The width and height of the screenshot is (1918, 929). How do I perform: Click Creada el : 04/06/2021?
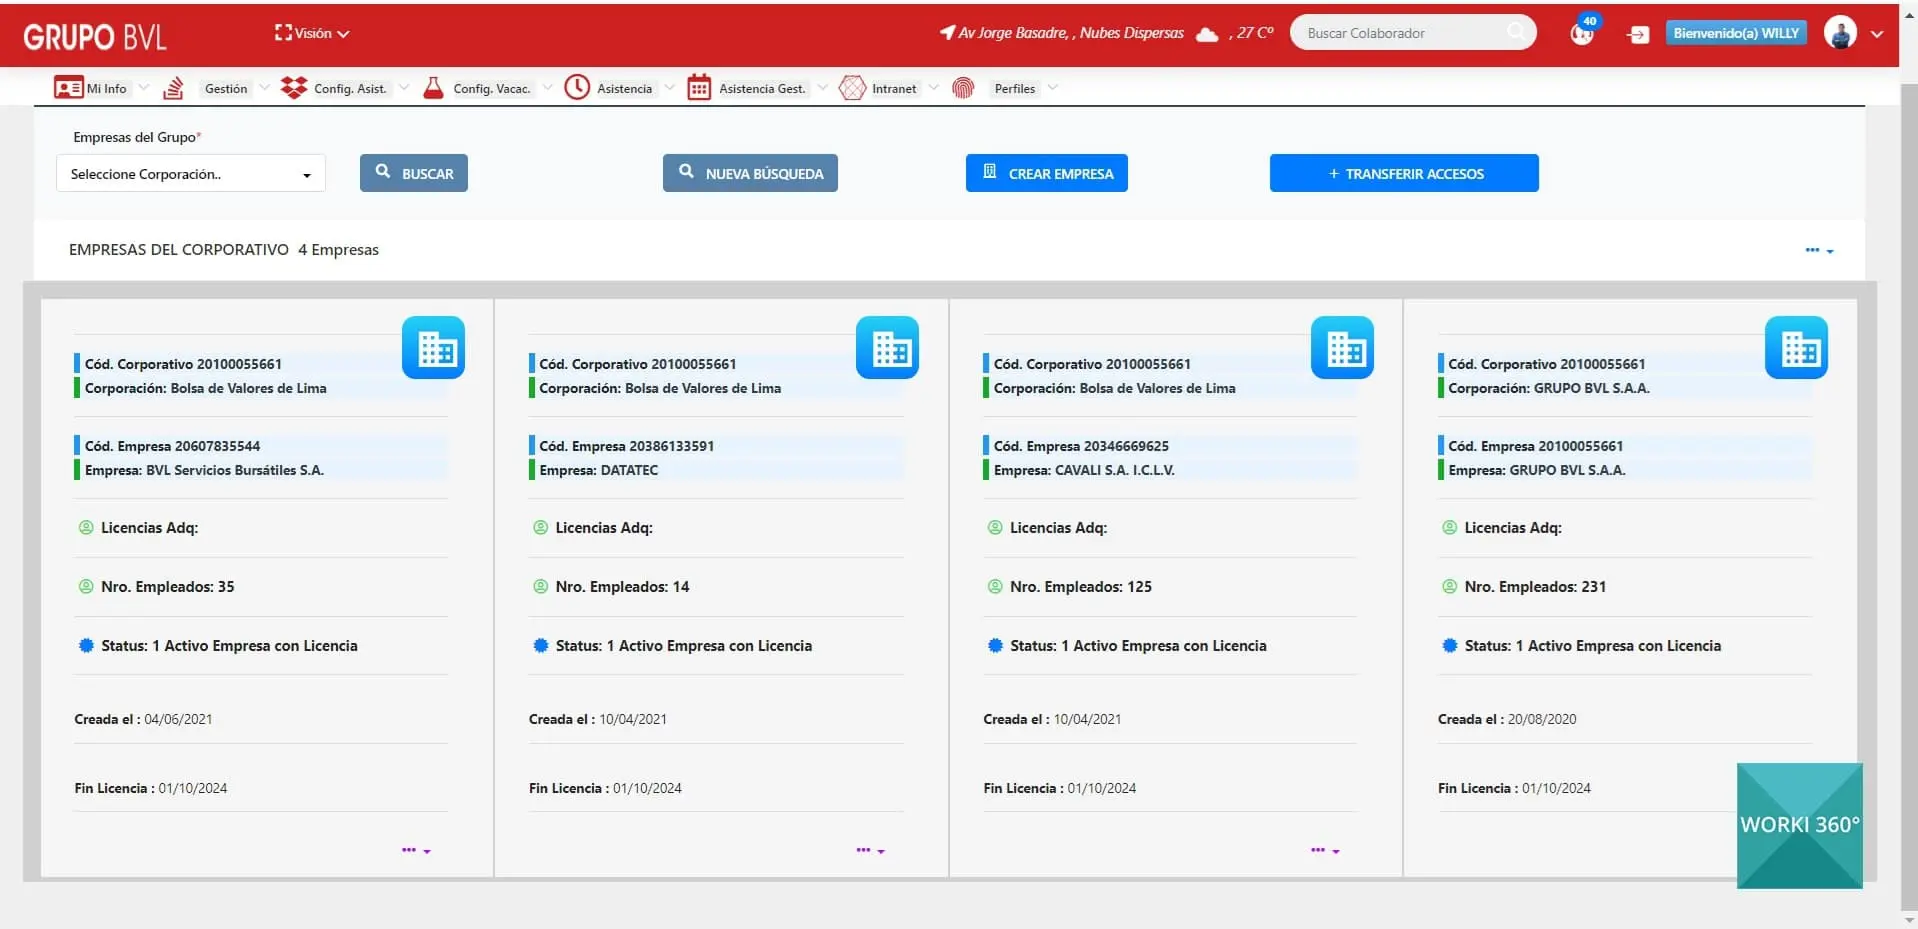pyautogui.click(x=143, y=719)
